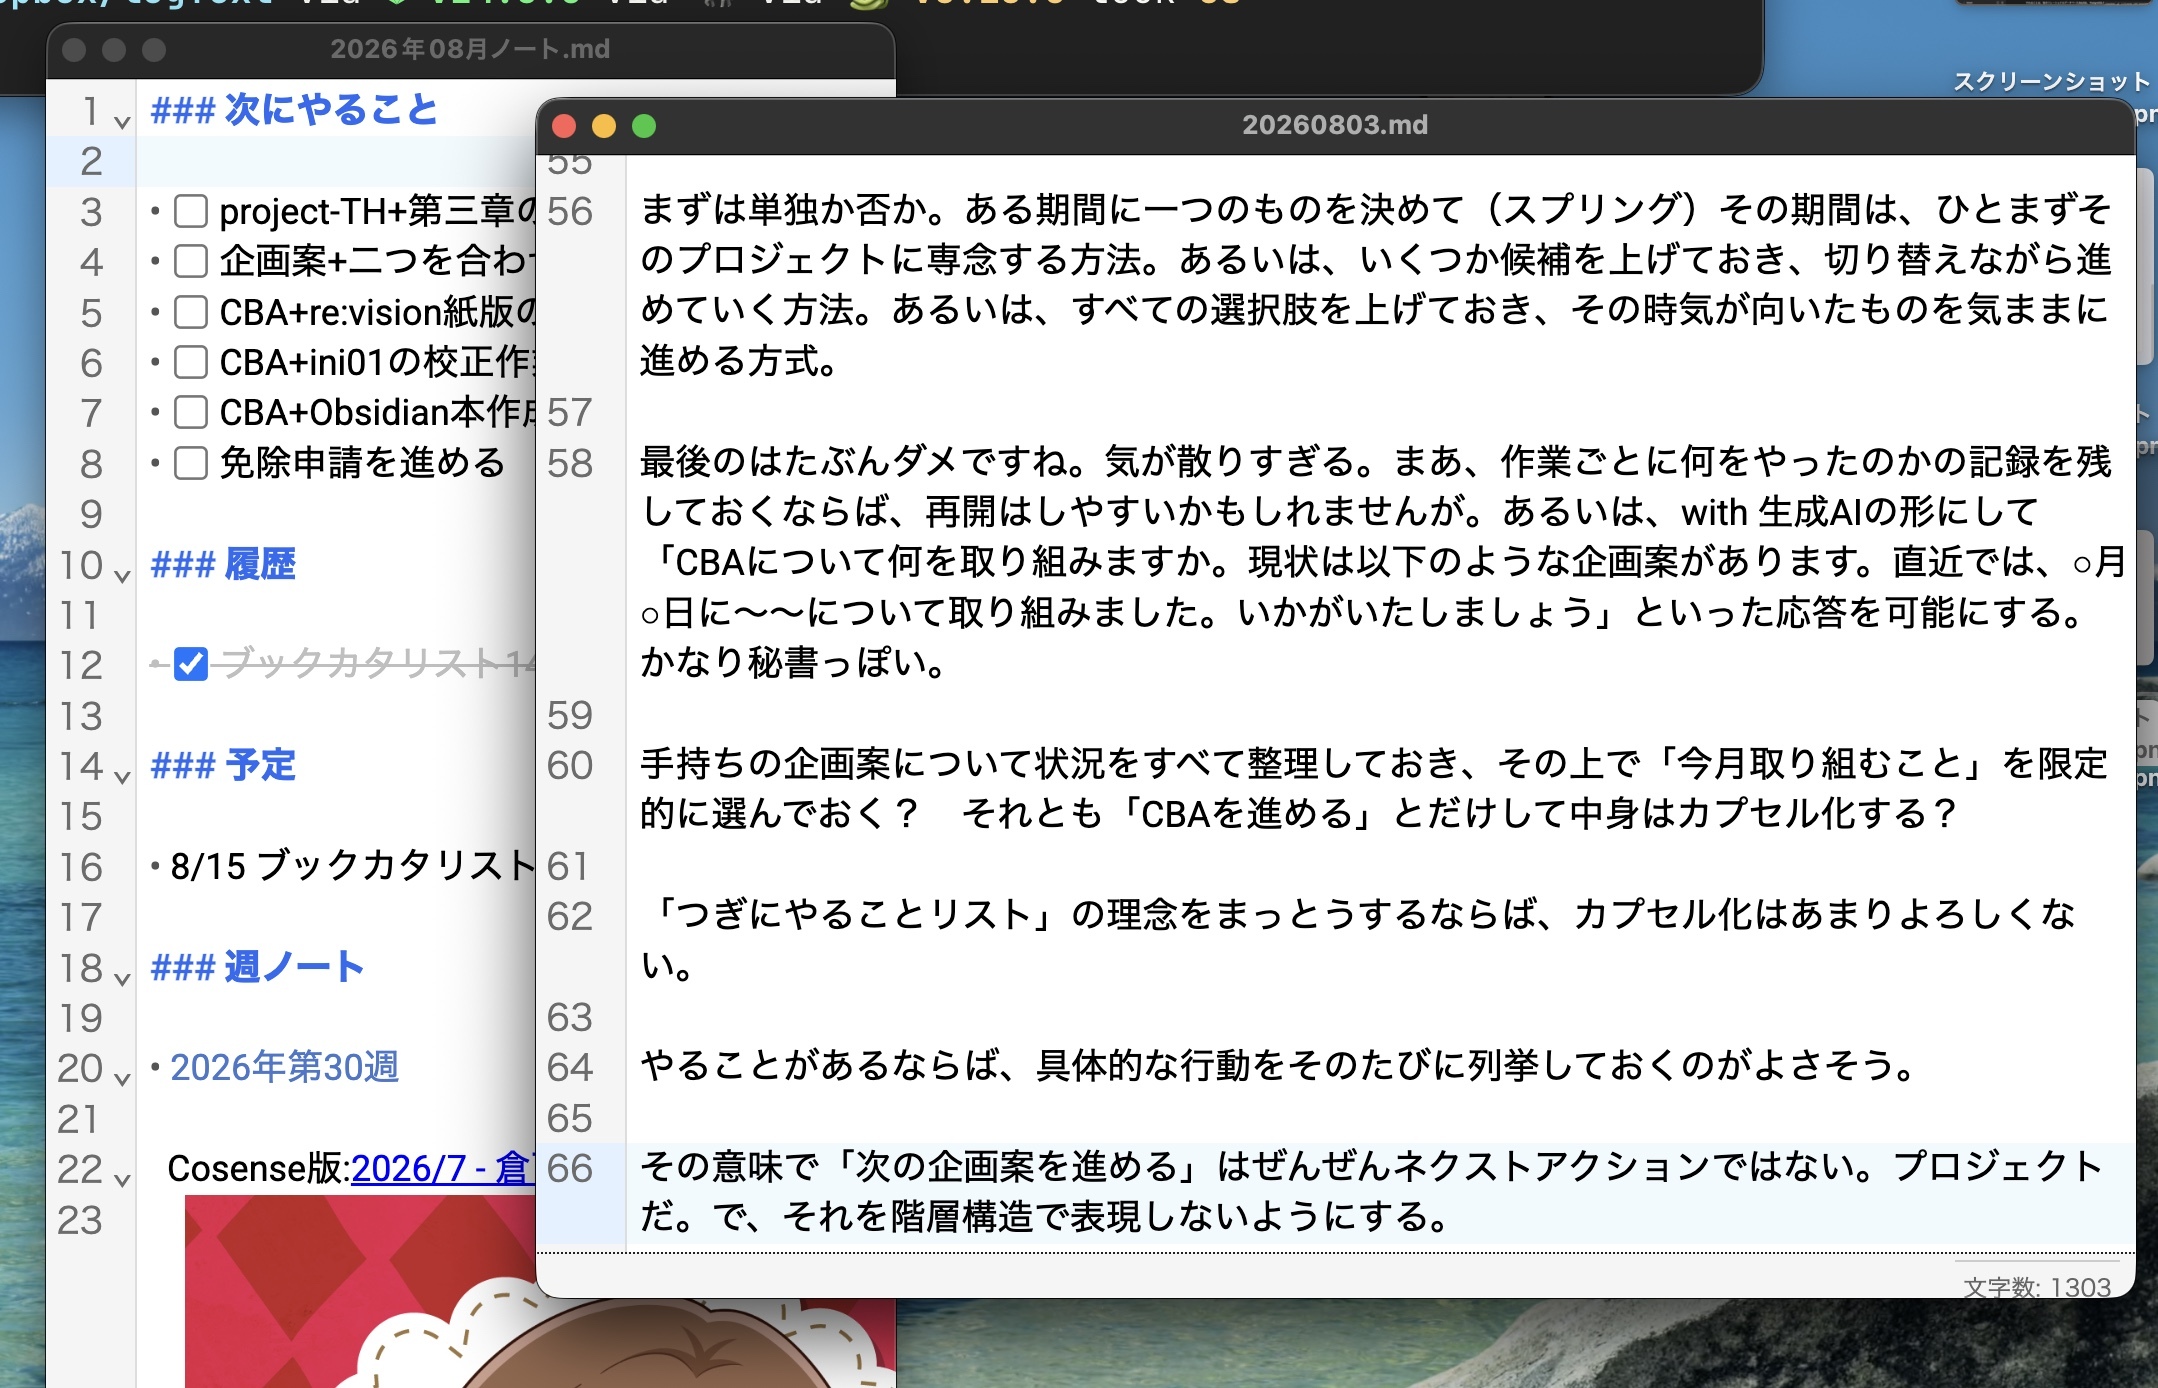Minimize the 20260803.md window
Image resolution: width=2158 pixels, height=1388 pixels.
pyautogui.click(x=604, y=126)
